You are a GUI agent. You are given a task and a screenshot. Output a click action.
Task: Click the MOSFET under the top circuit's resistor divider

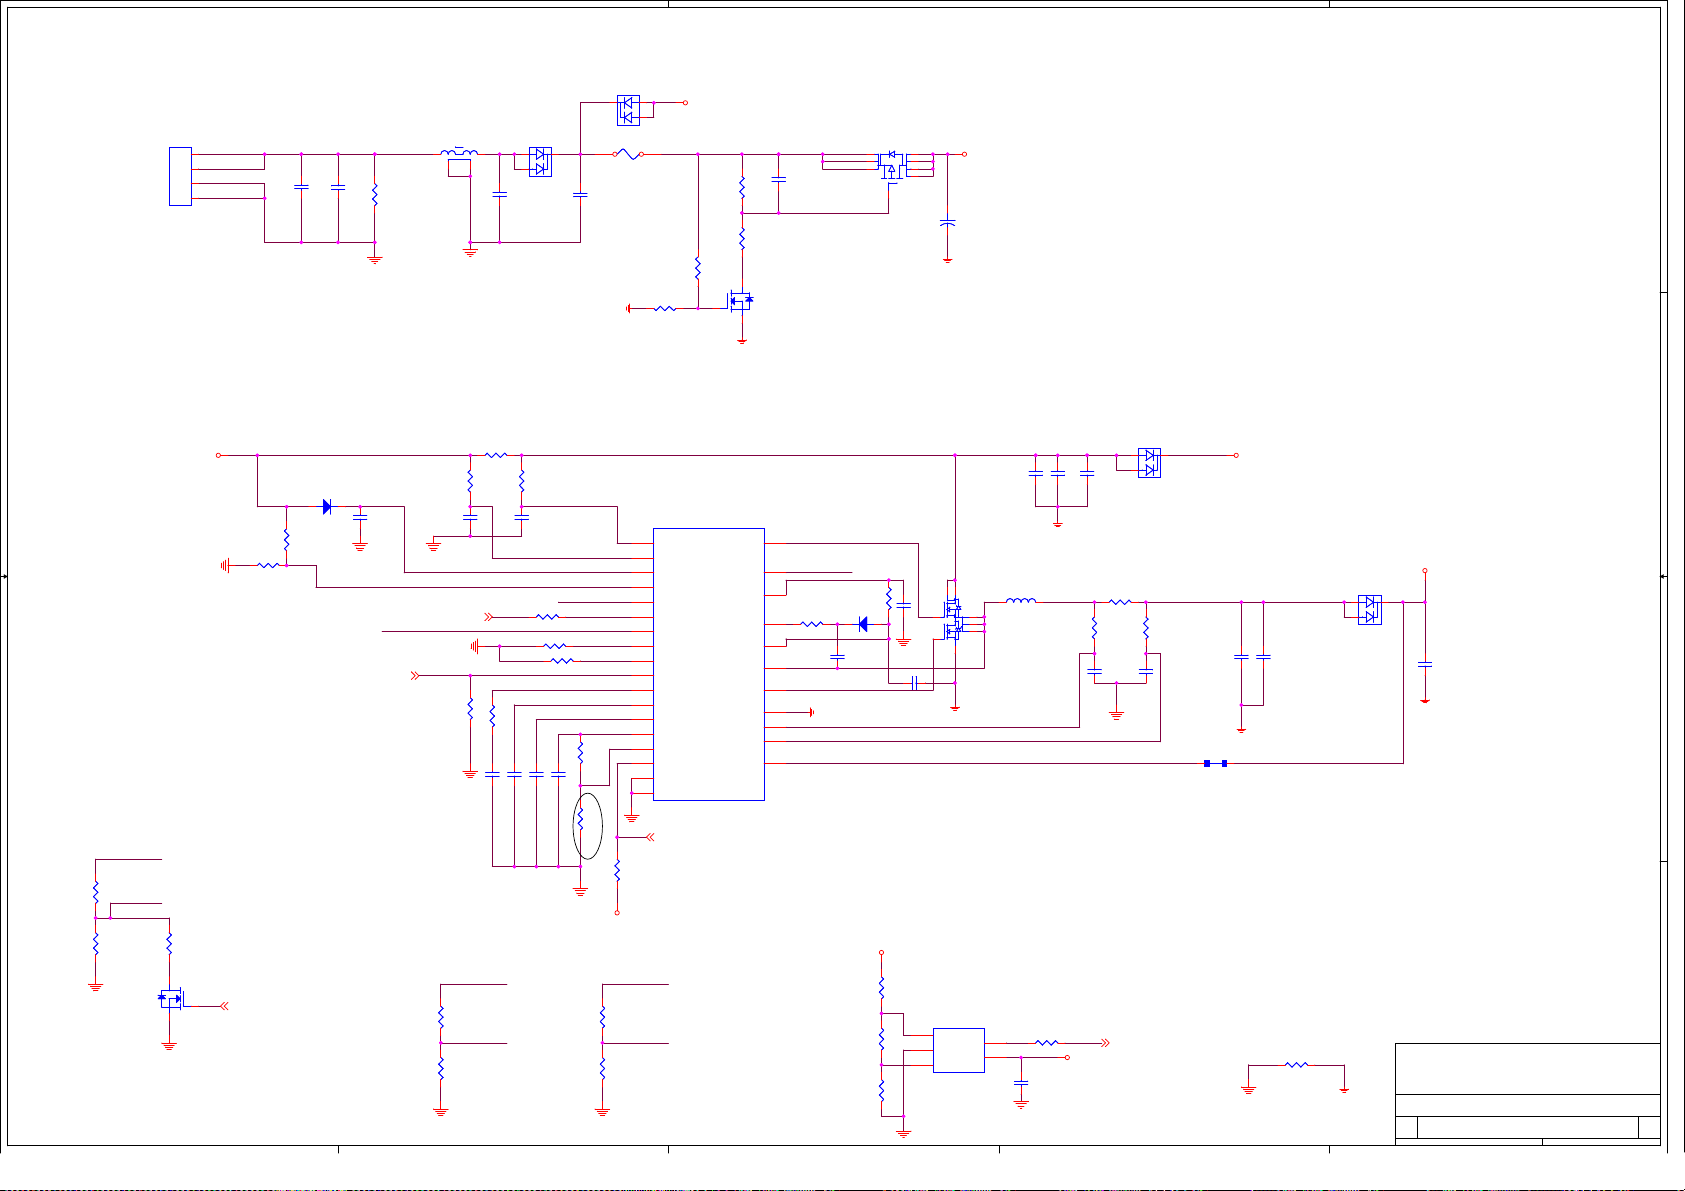tap(740, 300)
